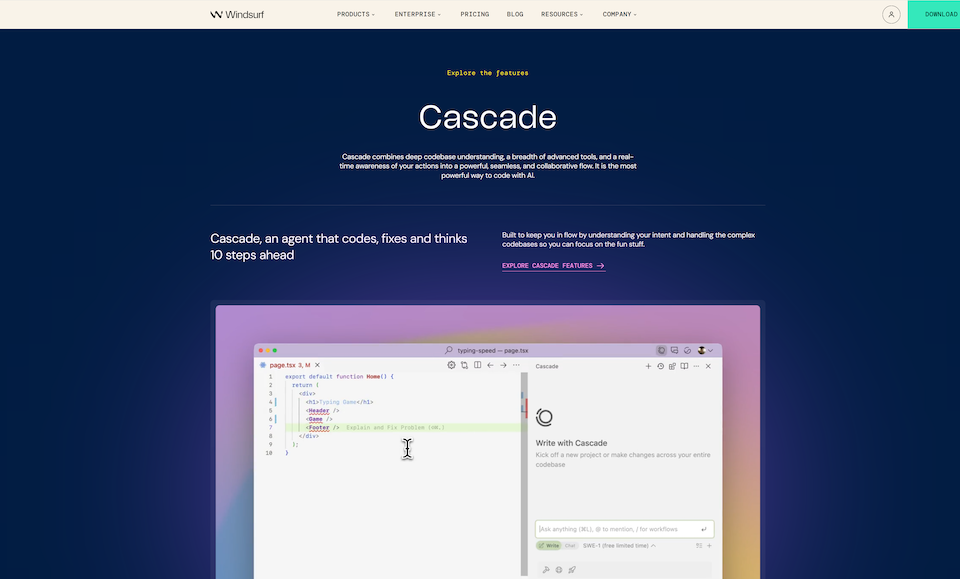The height and width of the screenshot is (579, 960).
Task: Click the Cascade swirl logo
Action: 544,417
